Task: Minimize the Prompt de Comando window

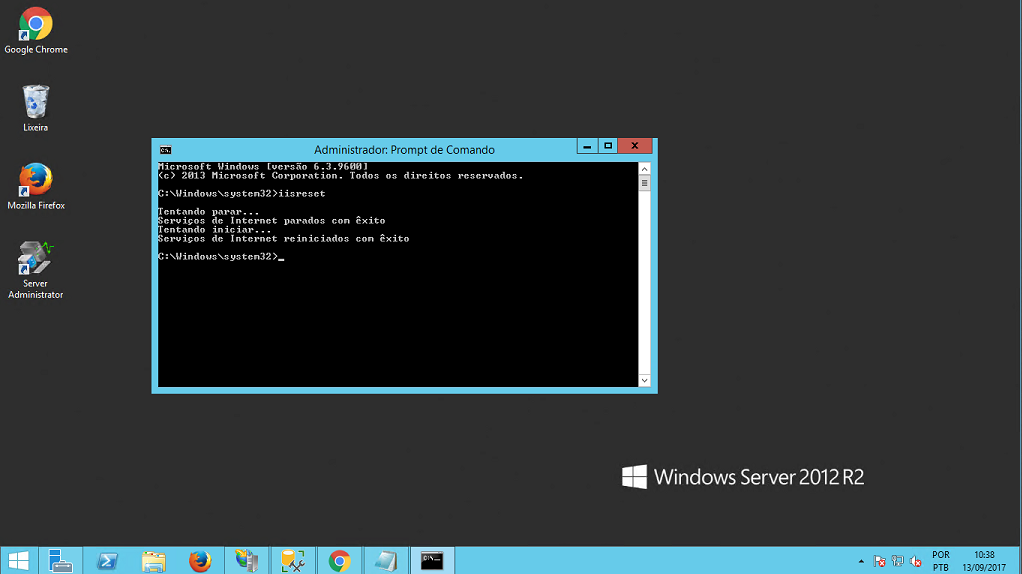Action: [x=587, y=146]
